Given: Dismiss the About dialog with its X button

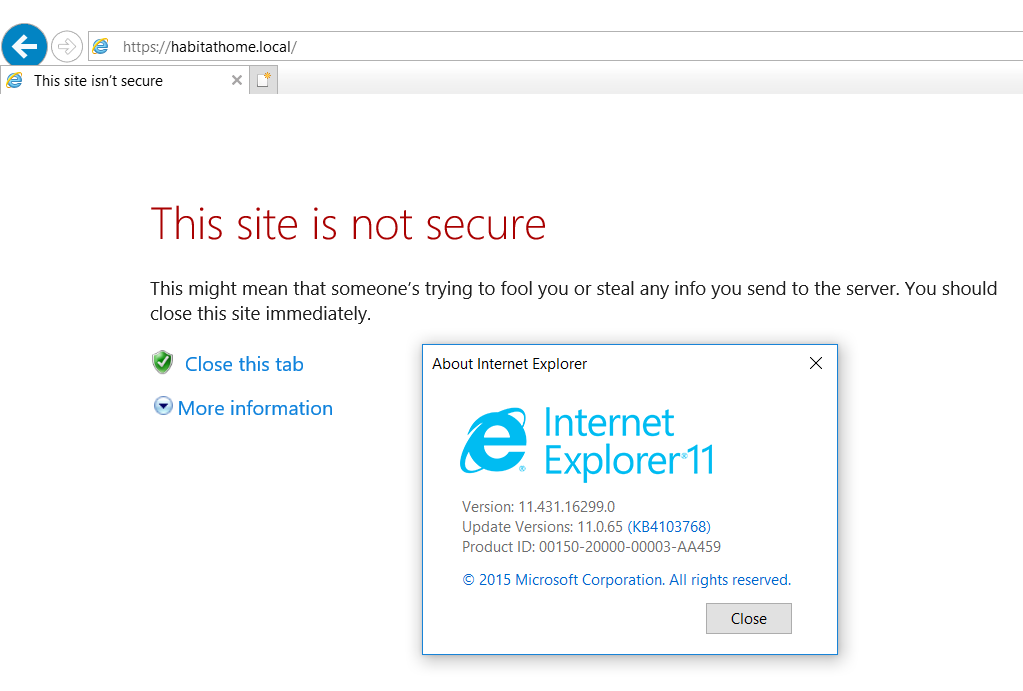Looking at the screenshot, I should [x=815, y=363].
